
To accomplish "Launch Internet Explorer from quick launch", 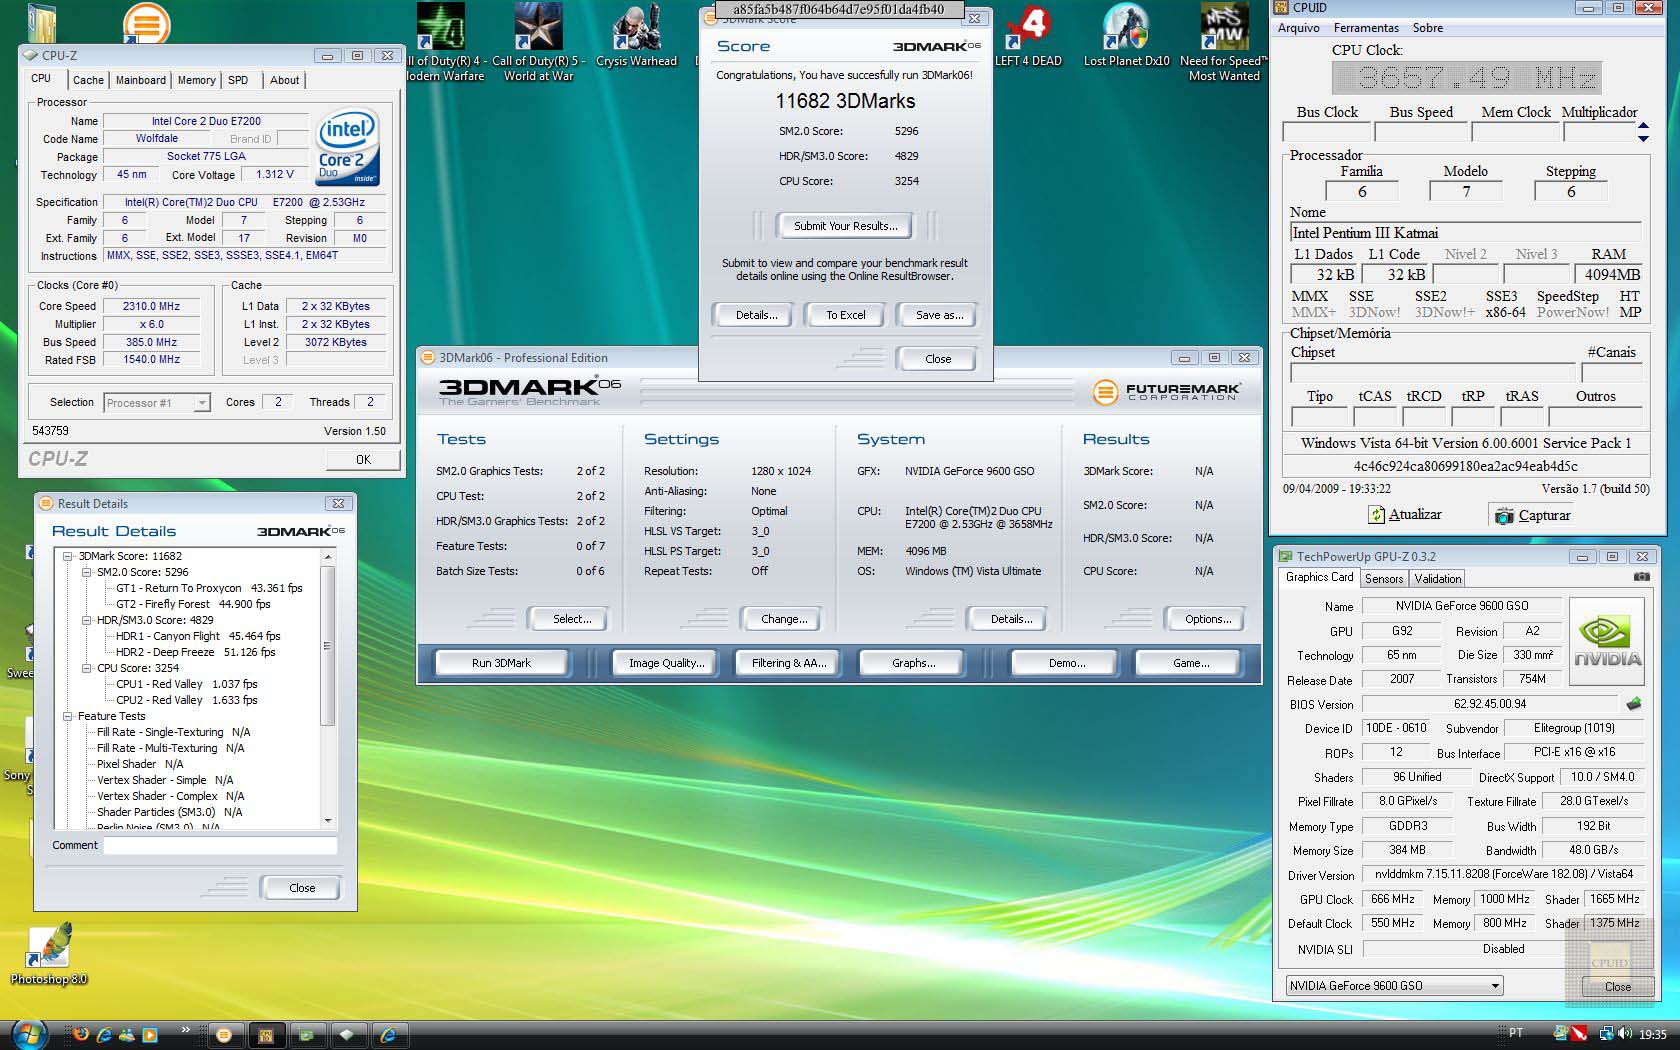I will (104, 1035).
